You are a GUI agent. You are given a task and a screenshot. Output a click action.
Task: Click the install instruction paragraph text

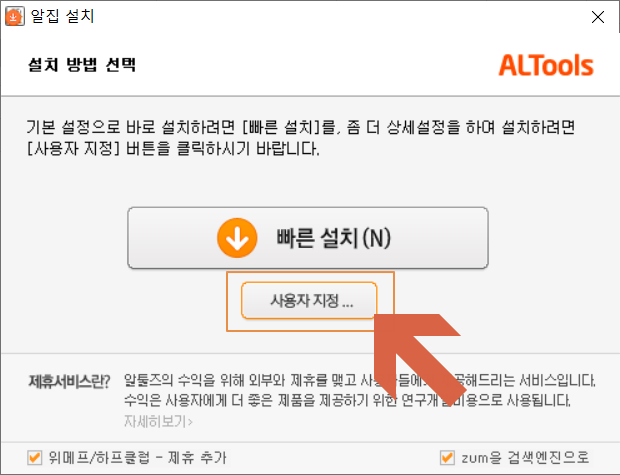tap(301, 138)
